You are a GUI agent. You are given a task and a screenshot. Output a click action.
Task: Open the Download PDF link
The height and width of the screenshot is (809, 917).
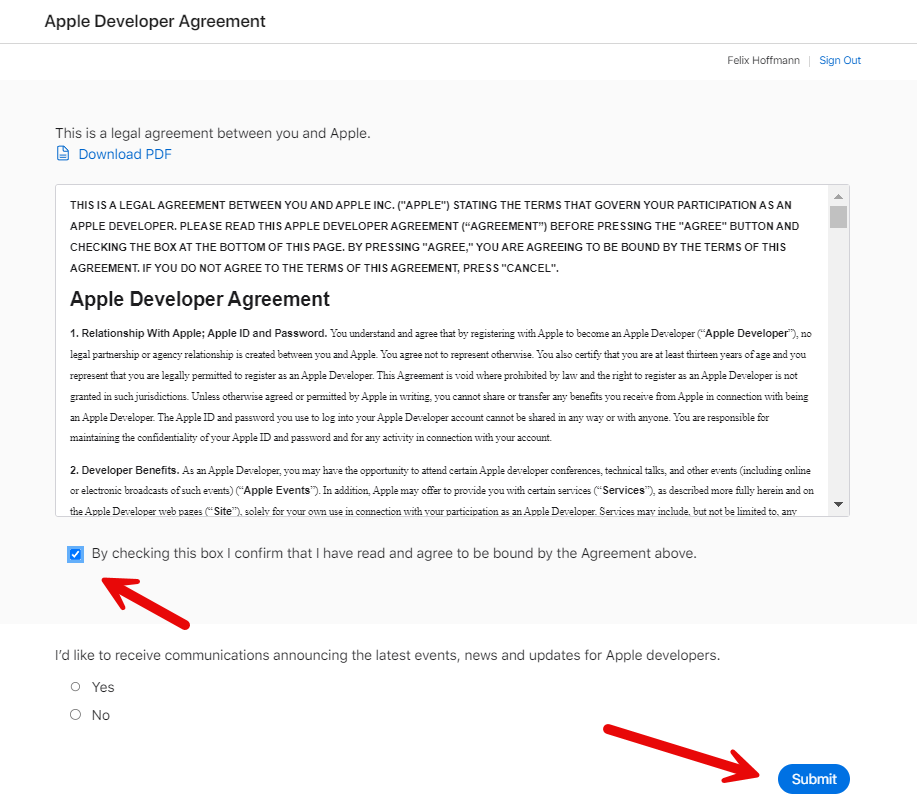point(125,154)
